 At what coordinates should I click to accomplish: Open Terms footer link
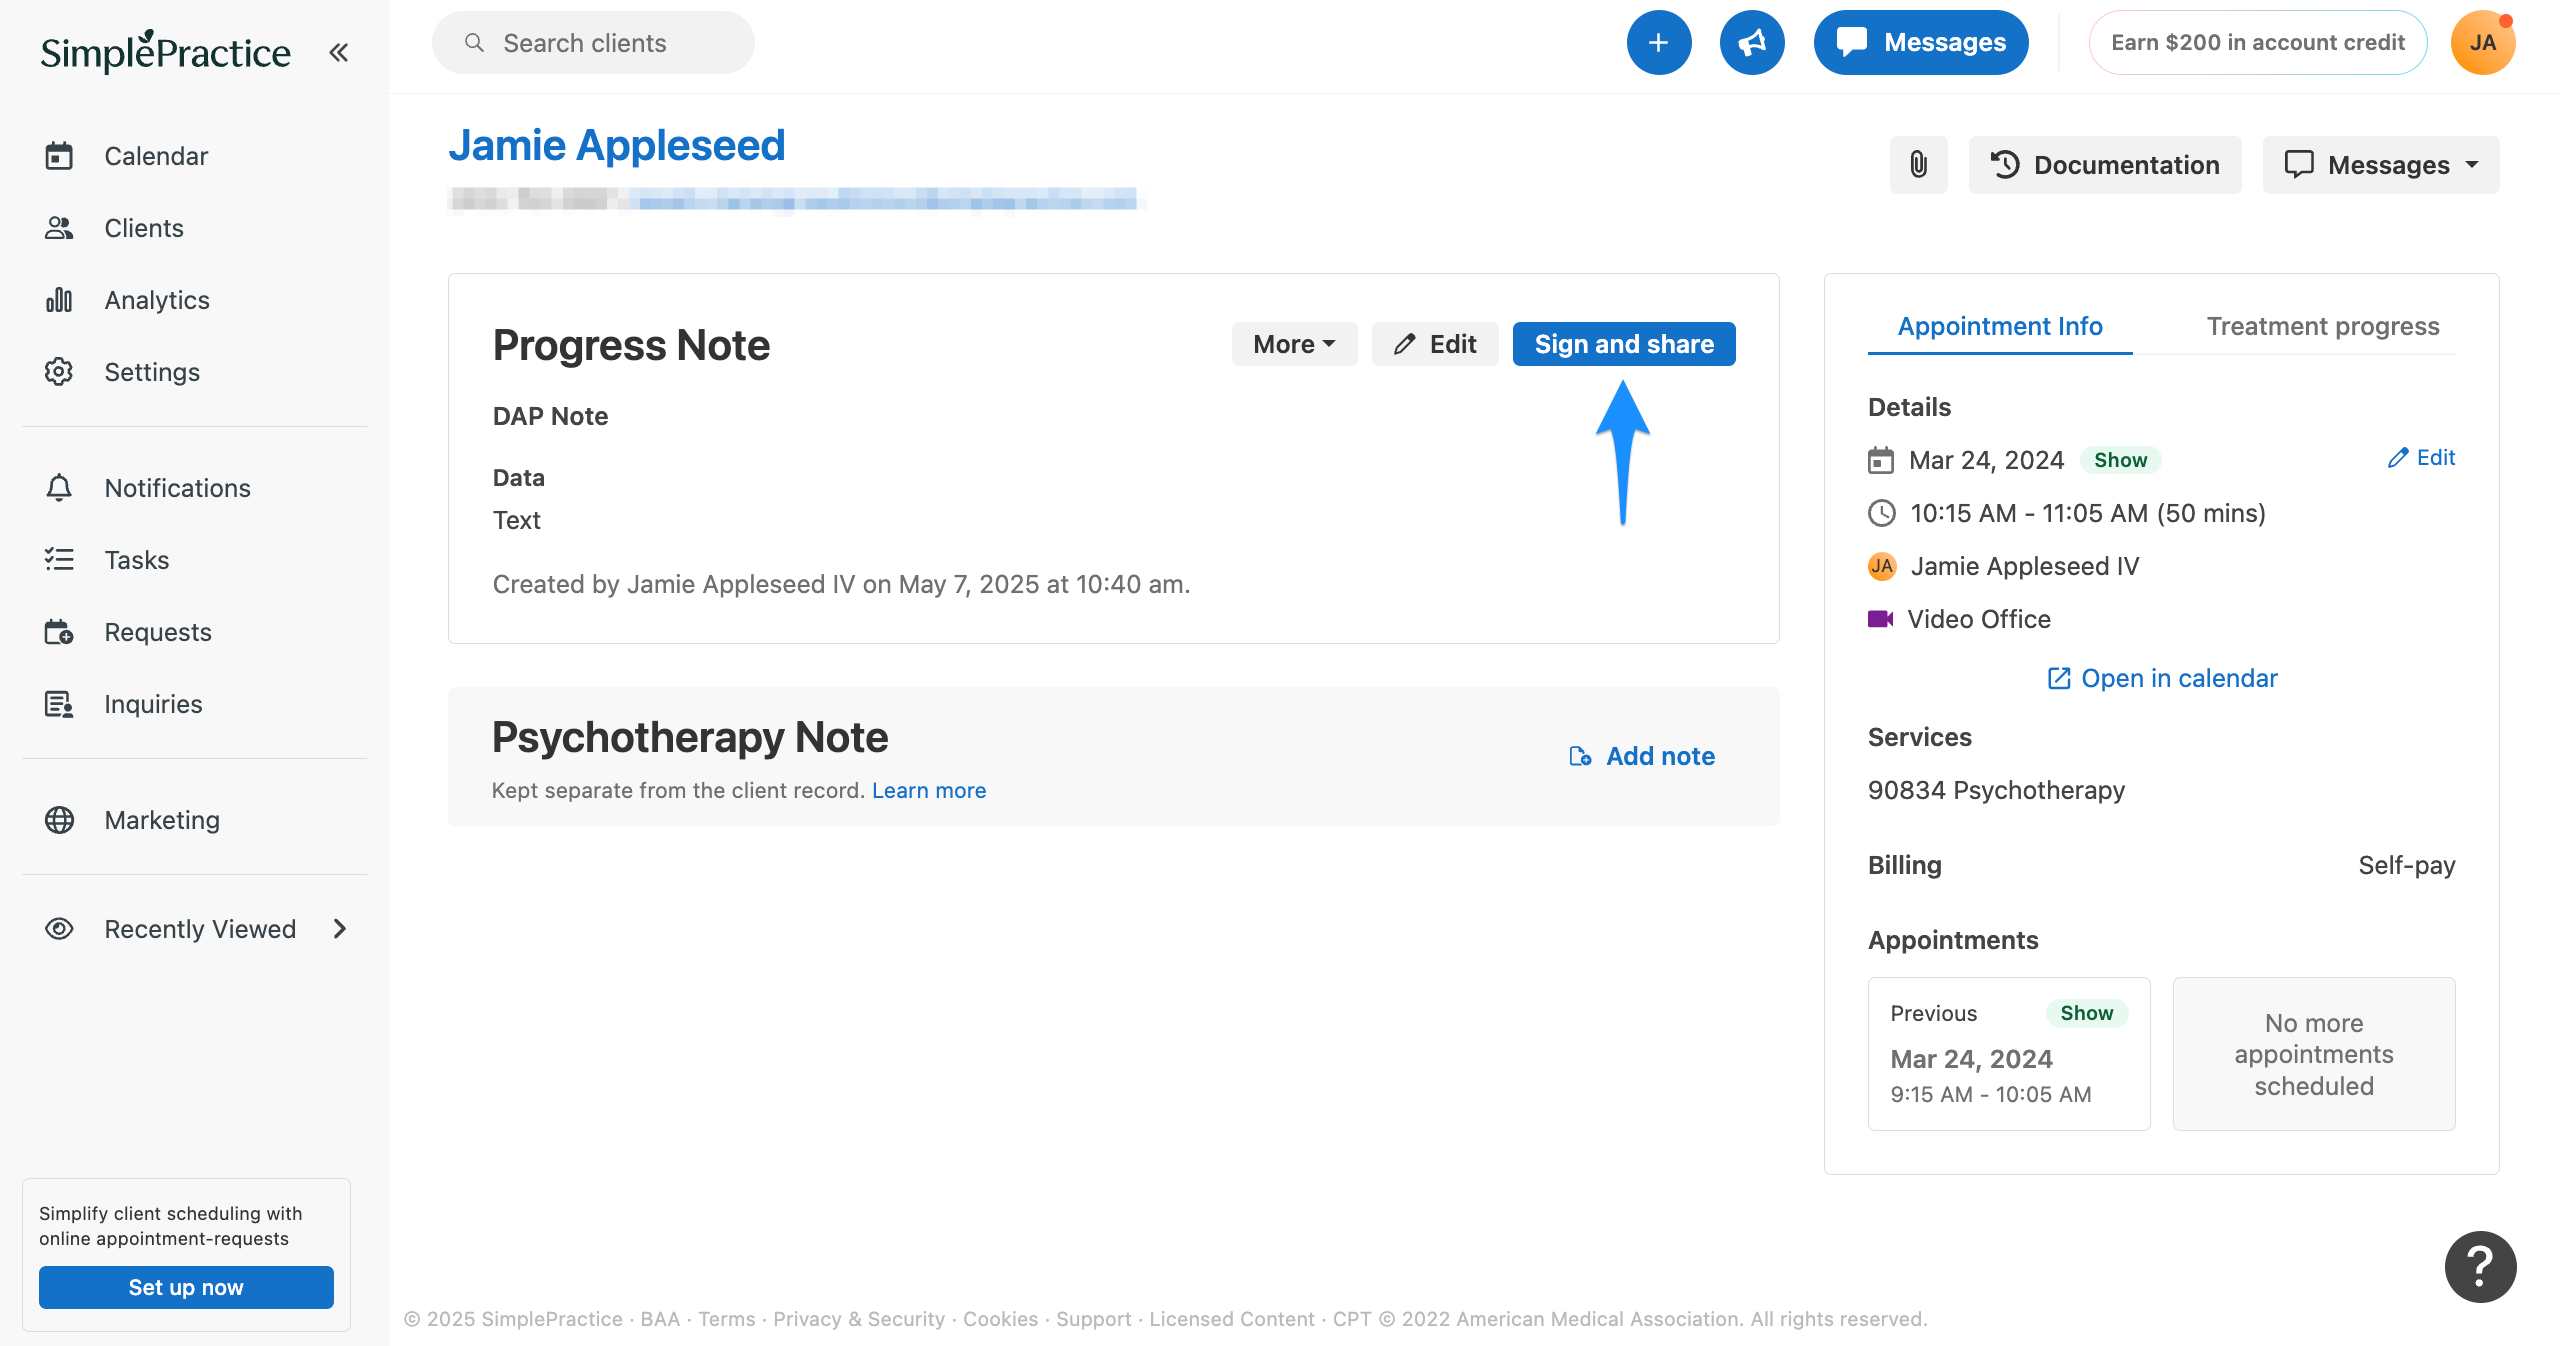(727, 1319)
